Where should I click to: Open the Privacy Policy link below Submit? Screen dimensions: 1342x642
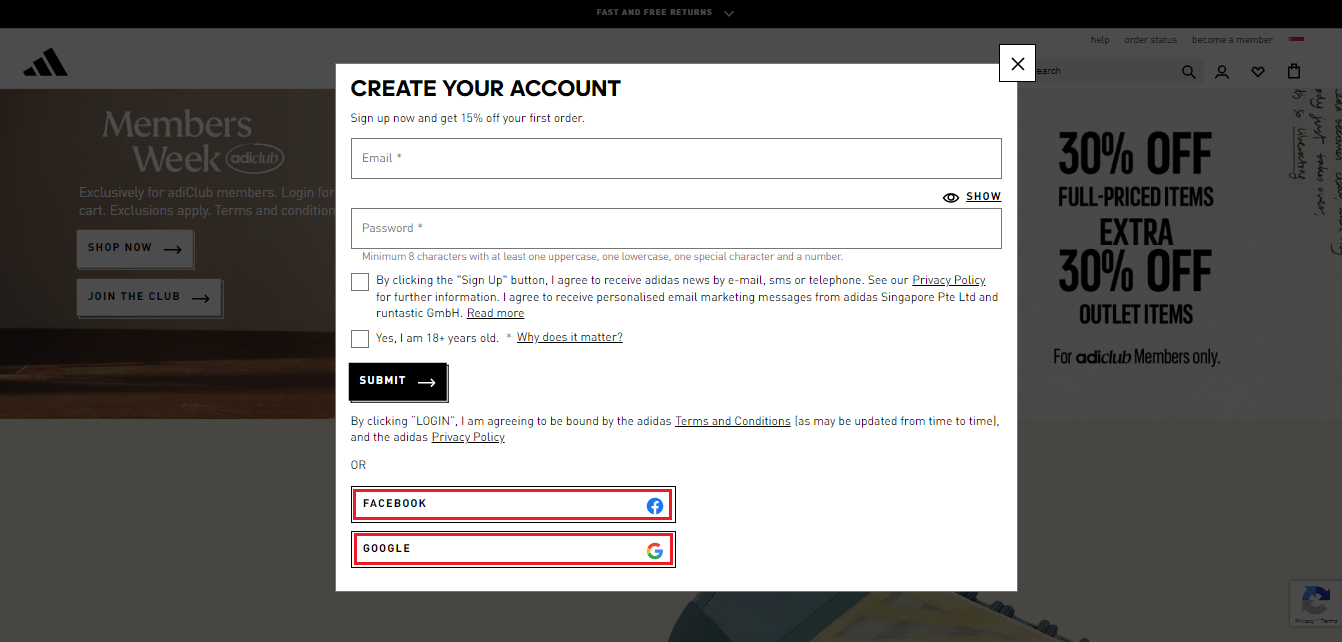(468, 437)
